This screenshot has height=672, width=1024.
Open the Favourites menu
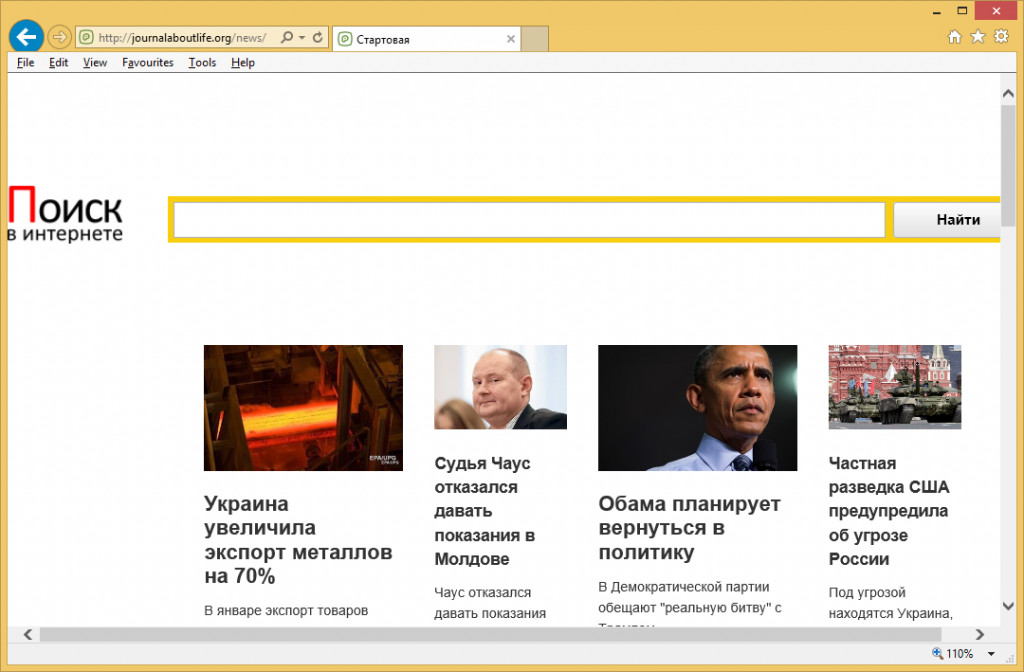click(x=147, y=62)
